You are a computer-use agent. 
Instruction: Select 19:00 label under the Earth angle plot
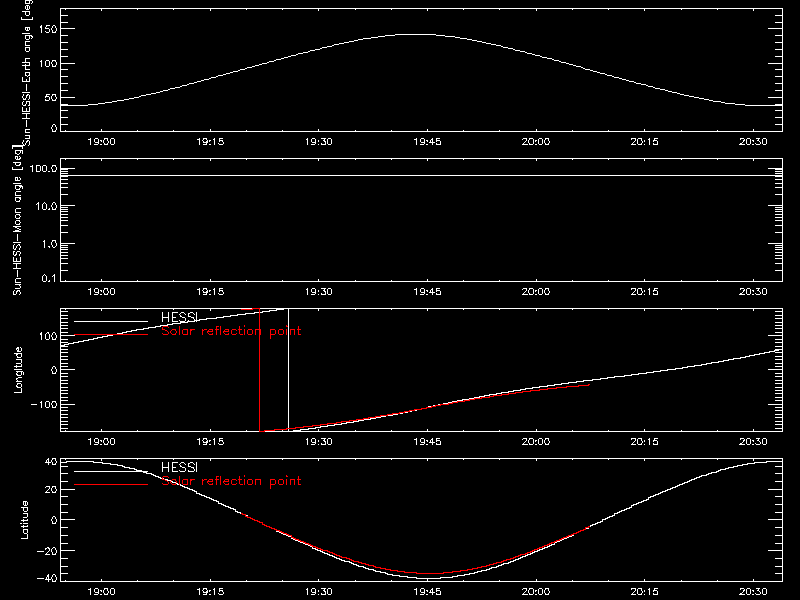101,142
